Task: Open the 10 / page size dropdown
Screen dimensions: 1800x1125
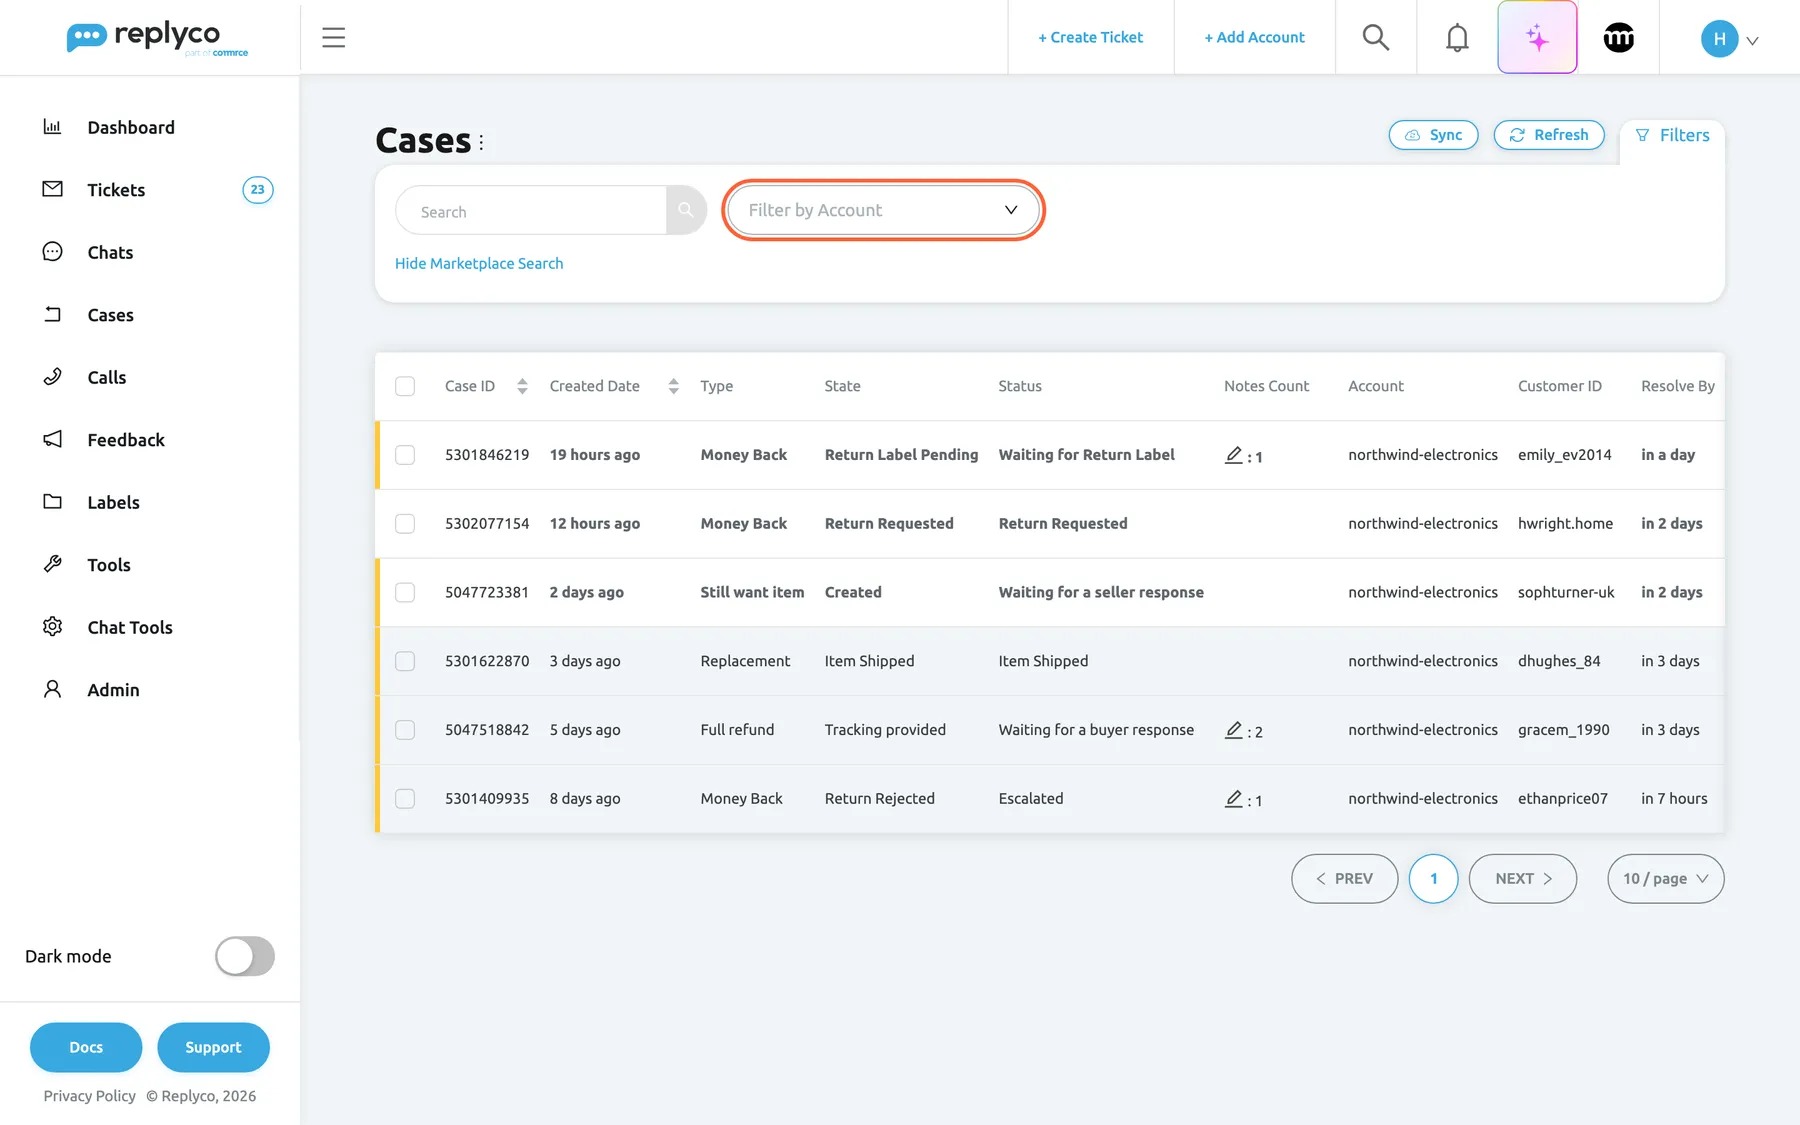Action: [x=1665, y=879]
